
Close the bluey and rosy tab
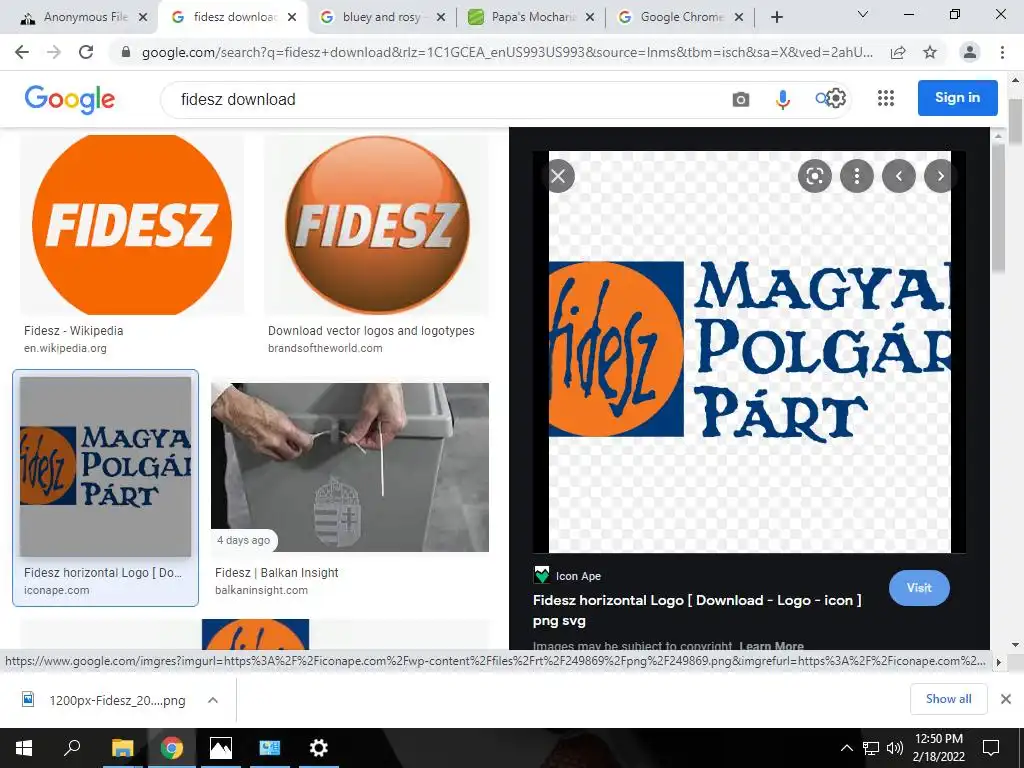coord(441,18)
